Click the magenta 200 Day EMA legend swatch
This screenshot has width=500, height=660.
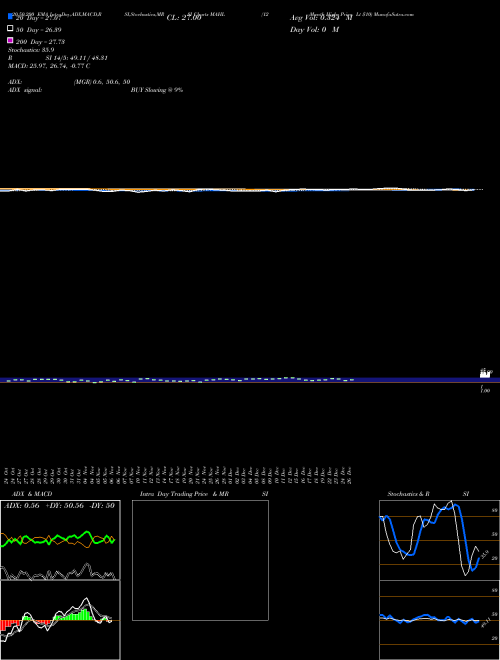11,40
